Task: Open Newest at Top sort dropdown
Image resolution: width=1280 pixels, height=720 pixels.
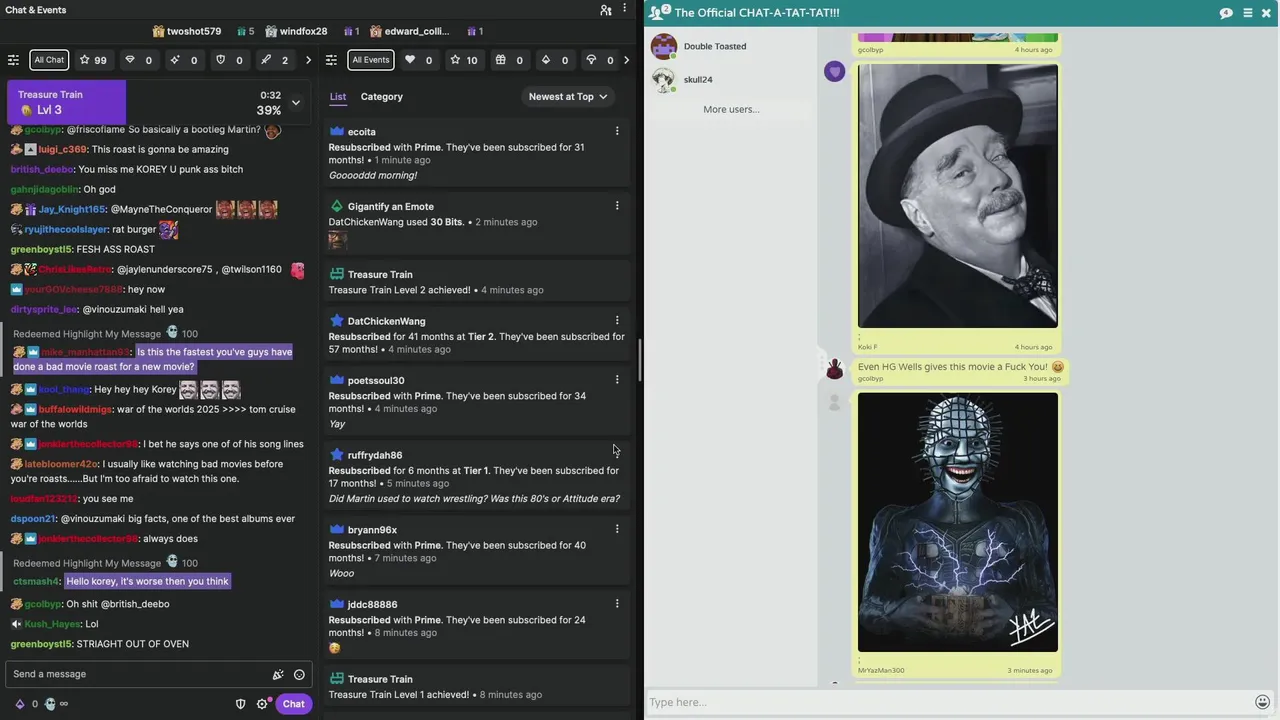Action: [568, 97]
